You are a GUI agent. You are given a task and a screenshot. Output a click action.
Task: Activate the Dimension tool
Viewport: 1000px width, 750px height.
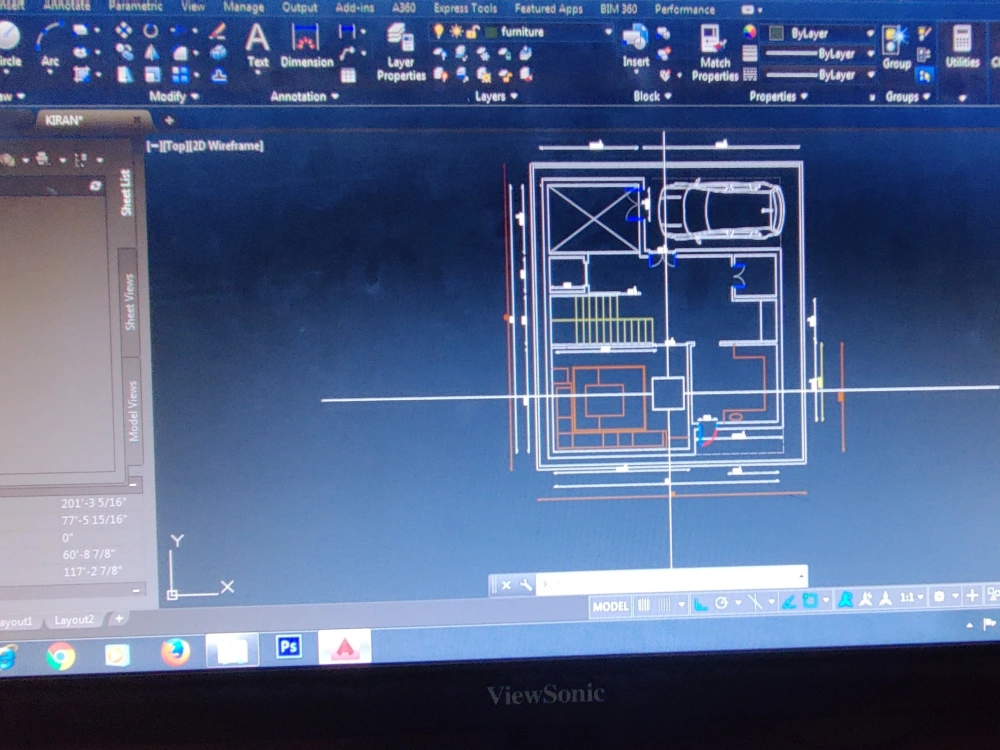[306, 46]
